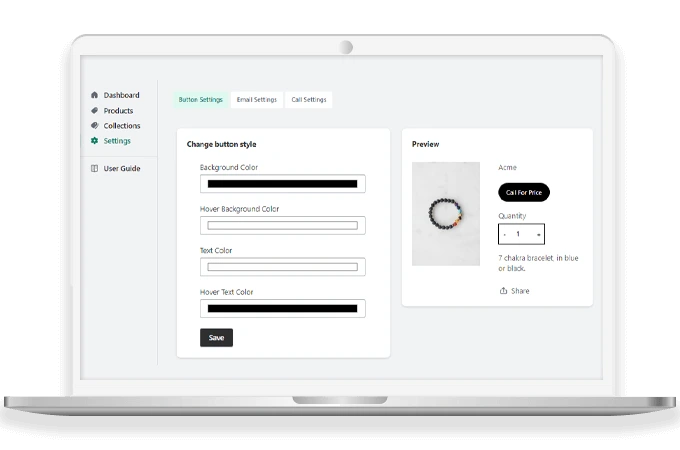Viewport: 680px width, 450px height.
Task: Open the Email Settings tab
Action: [256, 100]
